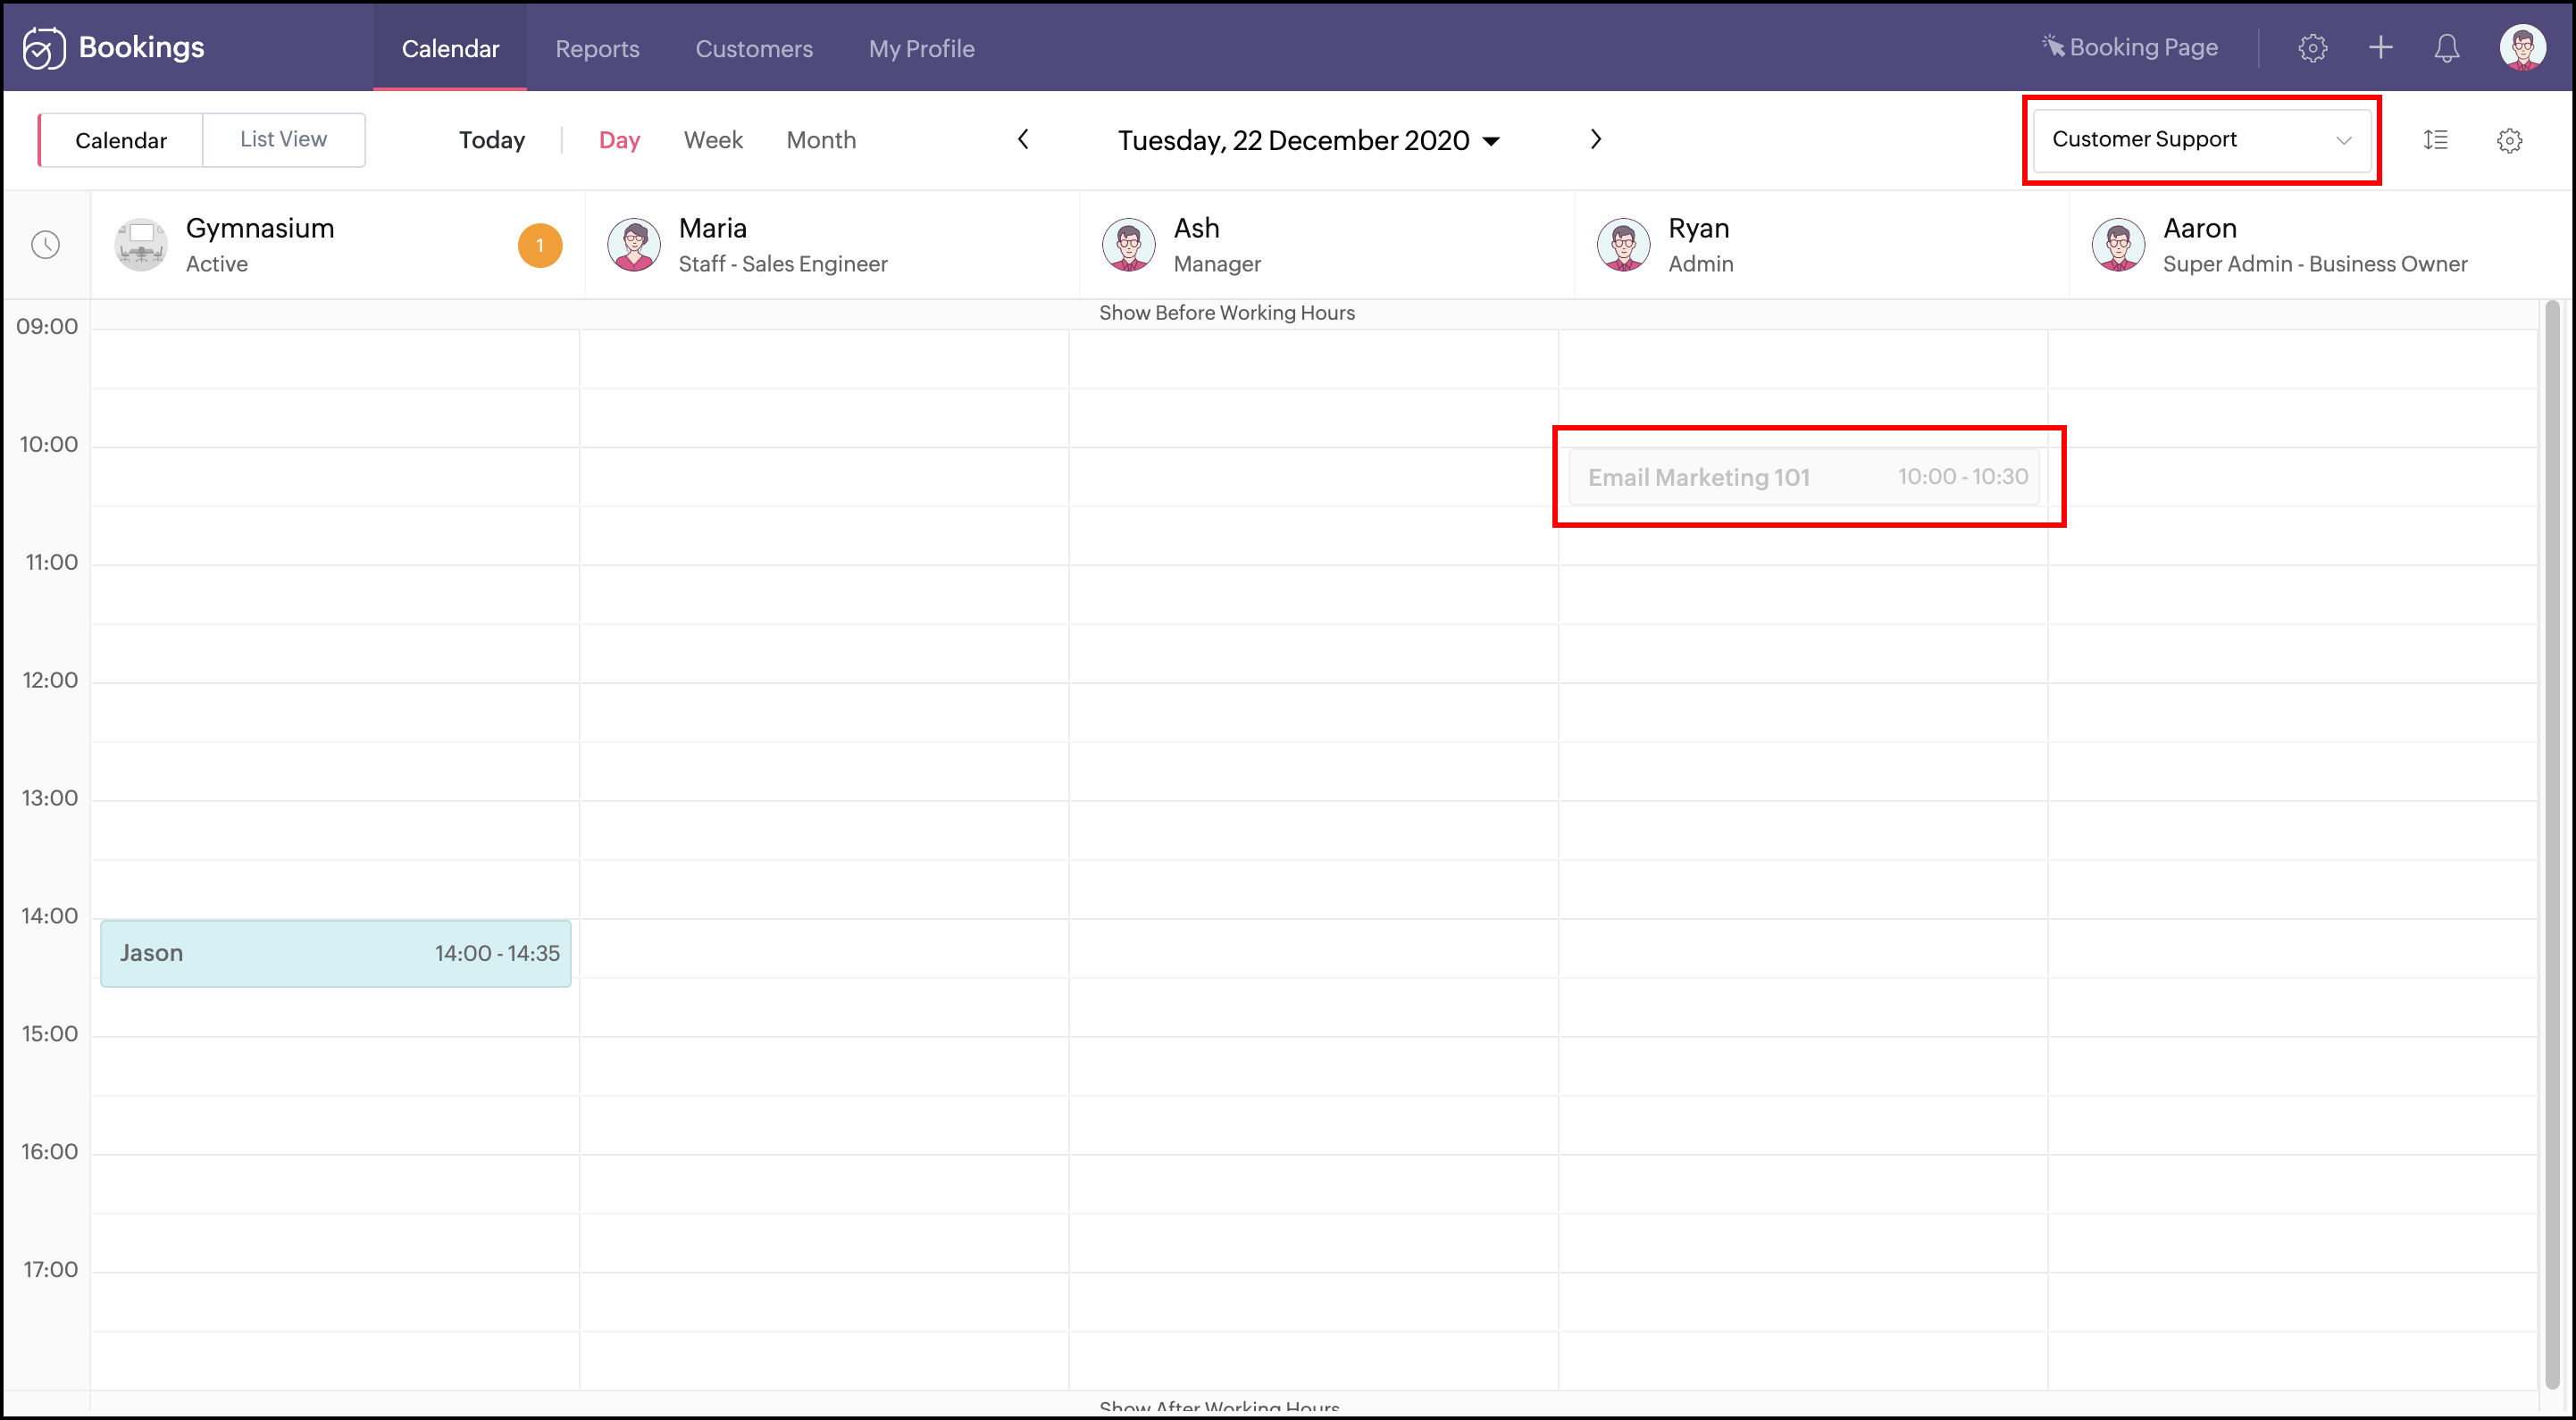2576x1420 pixels.
Task: Open settings gear in top navigation bar
Action: pos(2312,48)
